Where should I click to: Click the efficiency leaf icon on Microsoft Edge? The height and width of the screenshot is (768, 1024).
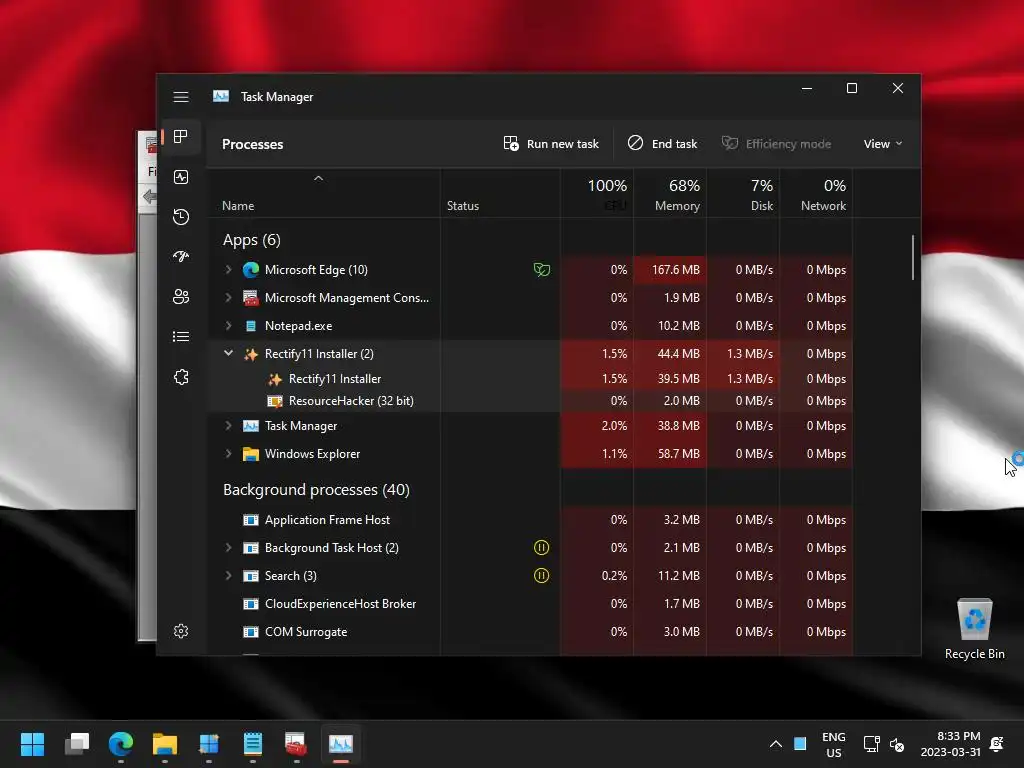coord(541,270)
